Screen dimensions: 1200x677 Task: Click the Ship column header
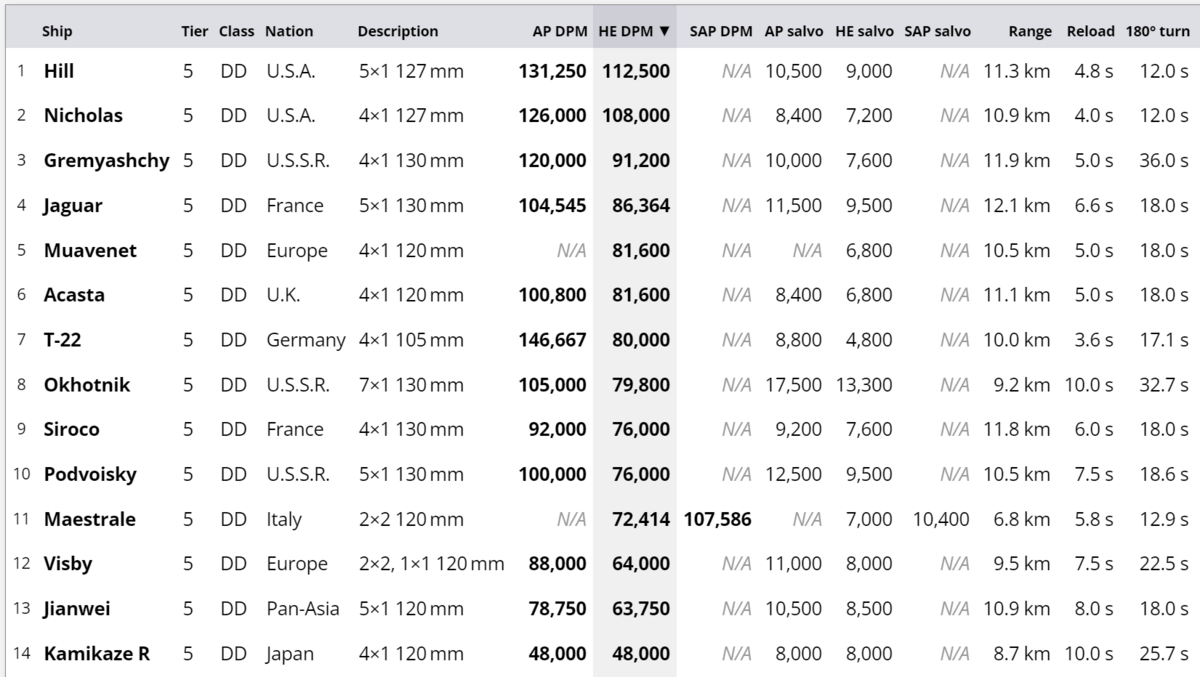57,31
